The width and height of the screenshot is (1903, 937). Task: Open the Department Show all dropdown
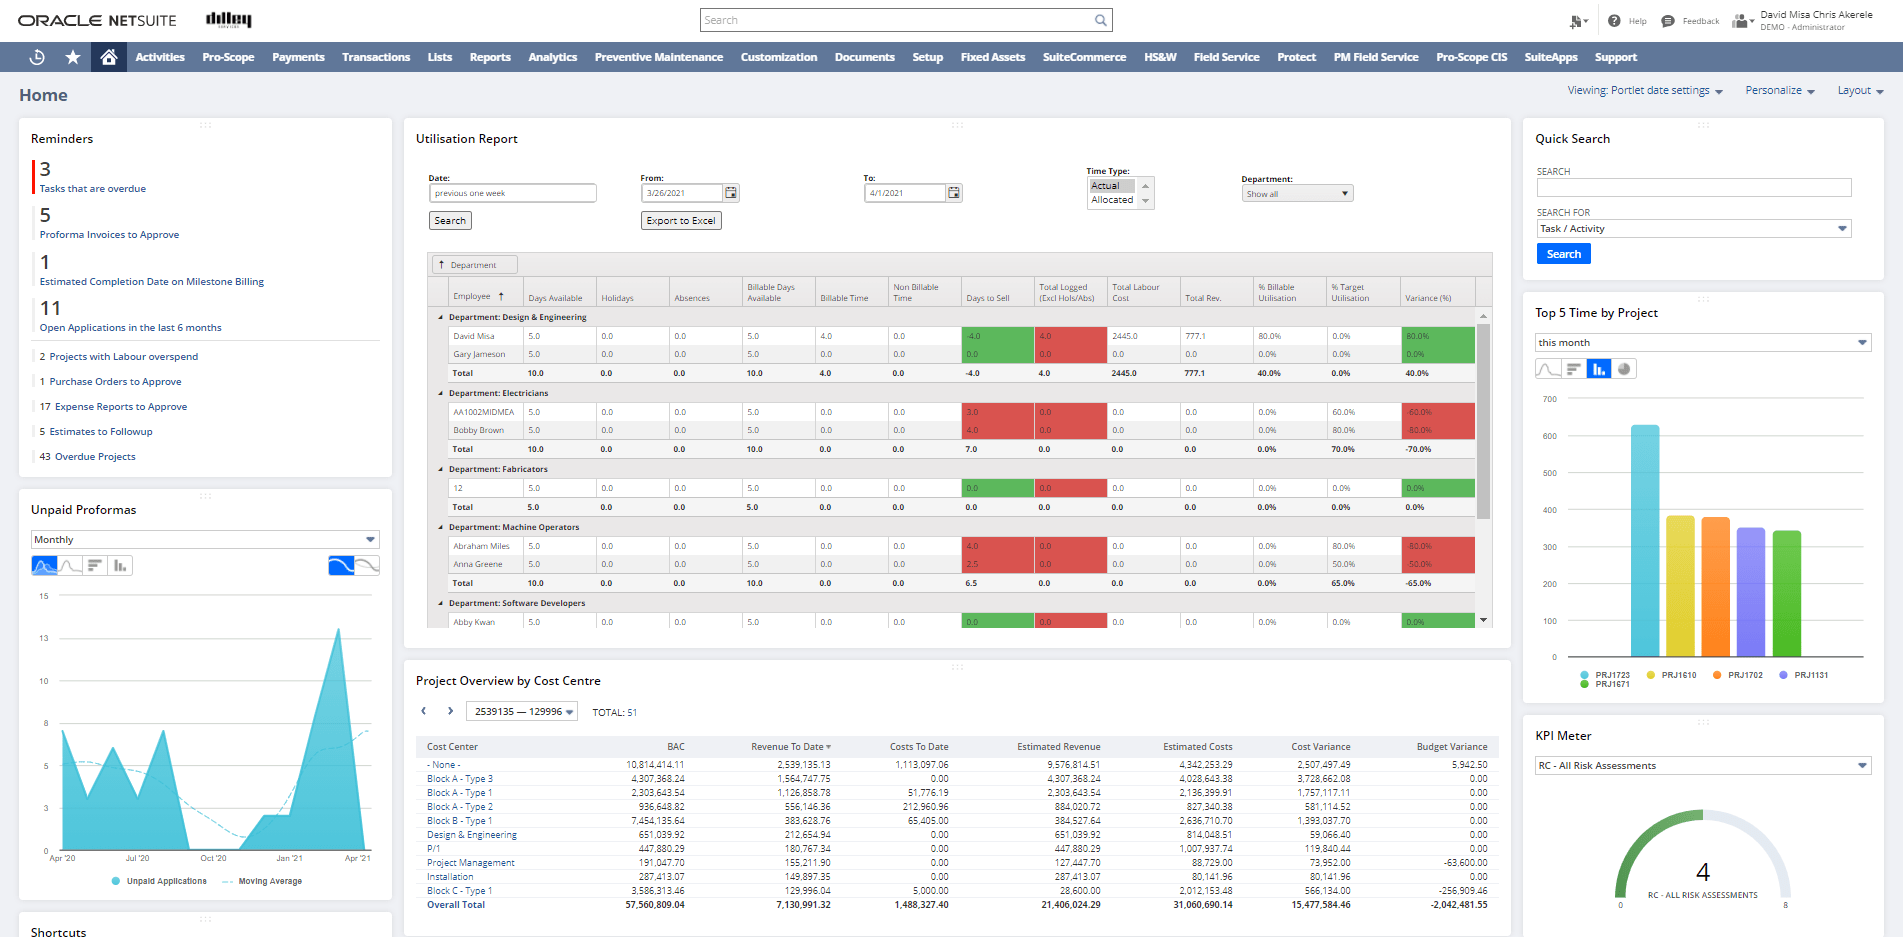click(x=1296, y=192)
